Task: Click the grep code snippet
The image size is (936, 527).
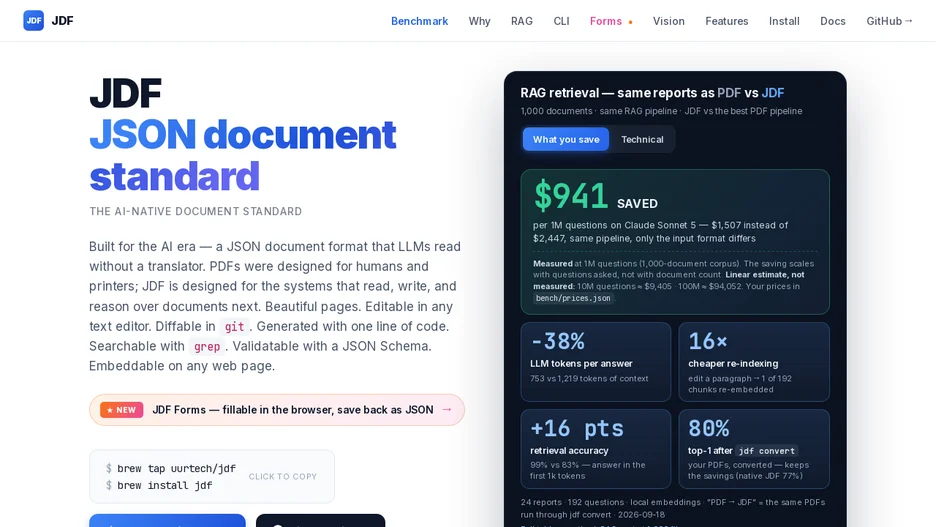Action: tap(207, 346)
